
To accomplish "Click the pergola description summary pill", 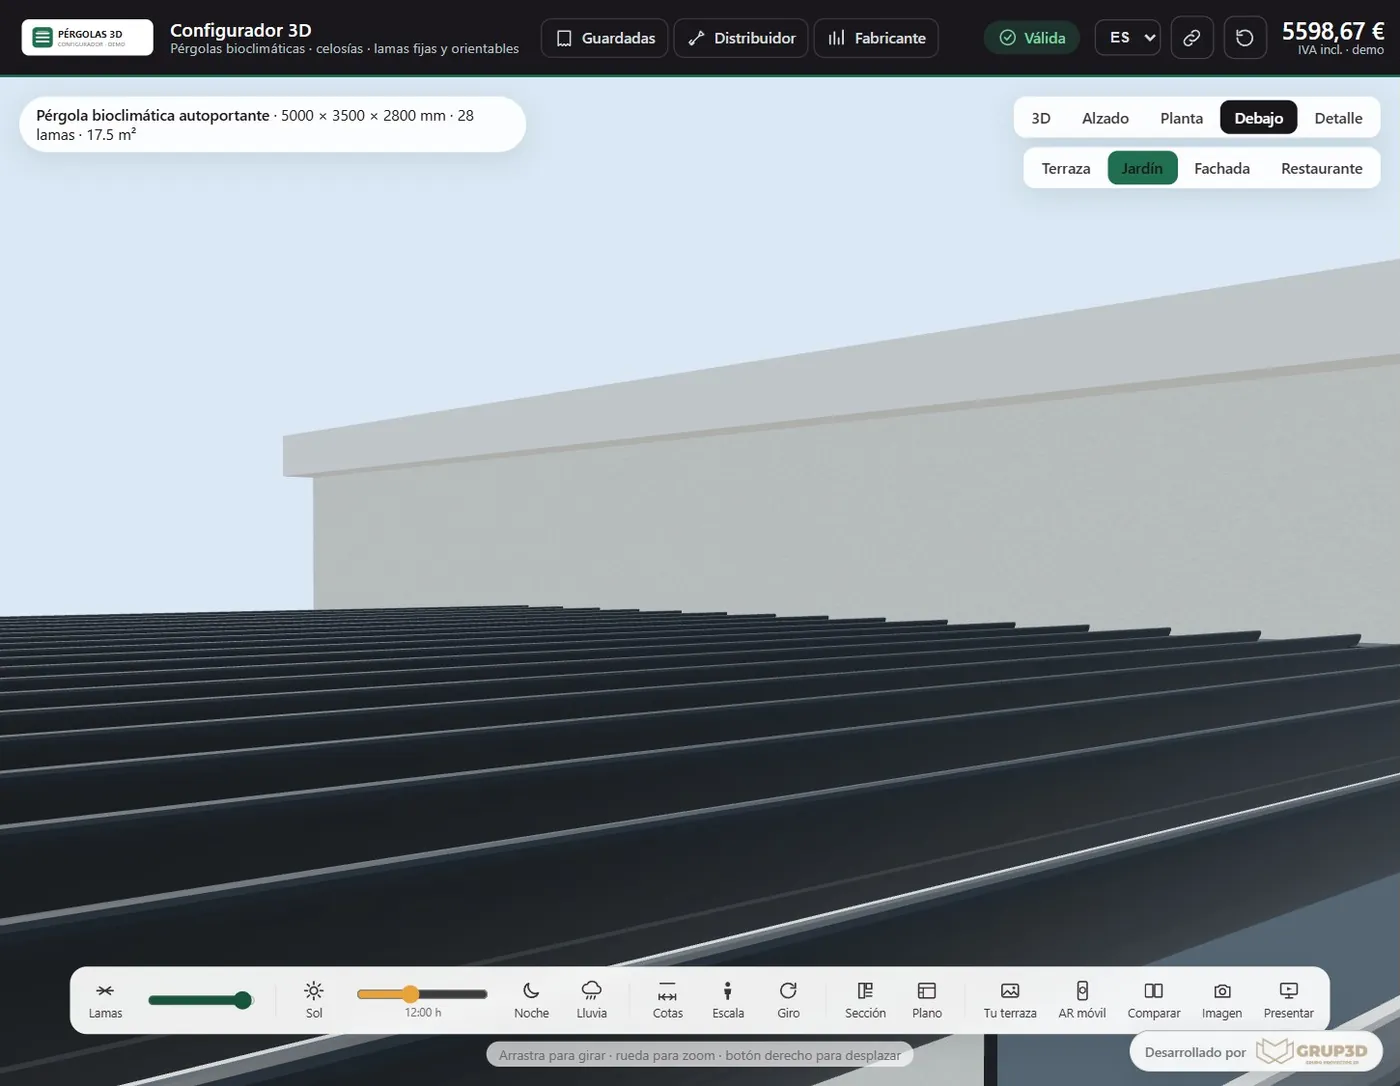I will pyautogui.click(x=272, y=125).
